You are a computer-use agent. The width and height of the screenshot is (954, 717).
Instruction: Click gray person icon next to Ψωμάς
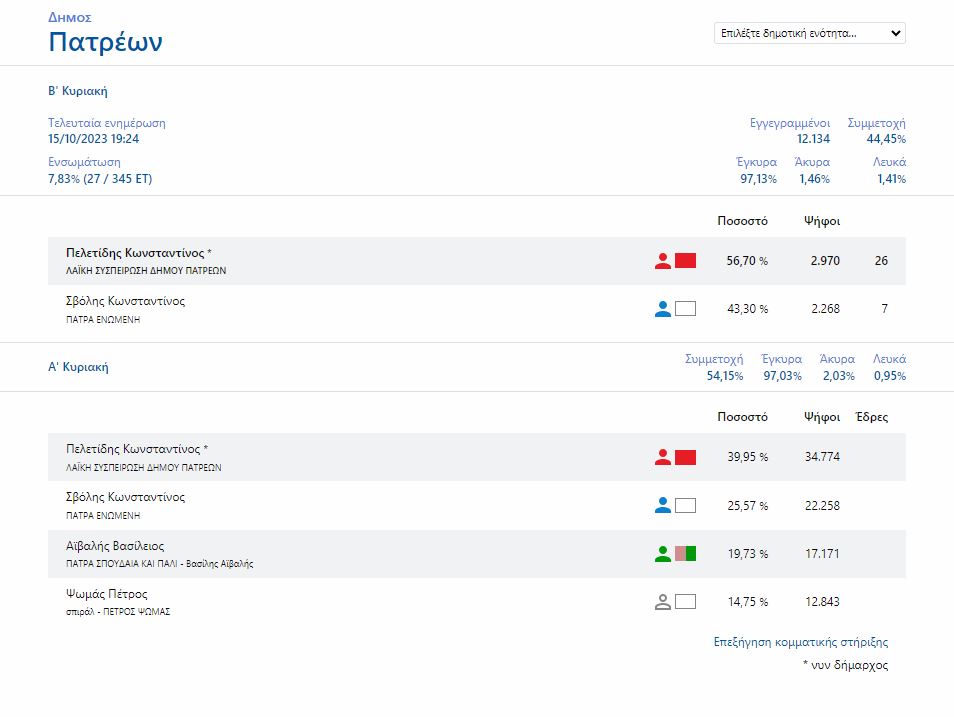662,602
